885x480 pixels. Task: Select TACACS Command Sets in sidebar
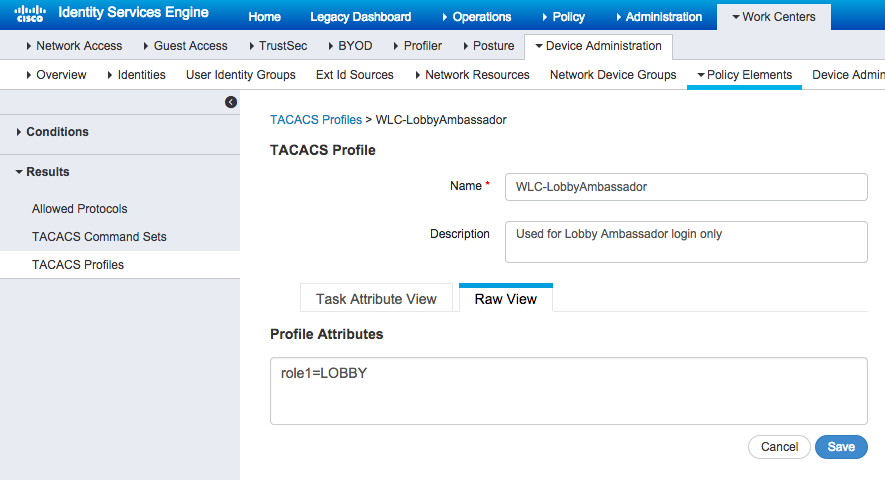pyautogui.click(x=99, y=237)
